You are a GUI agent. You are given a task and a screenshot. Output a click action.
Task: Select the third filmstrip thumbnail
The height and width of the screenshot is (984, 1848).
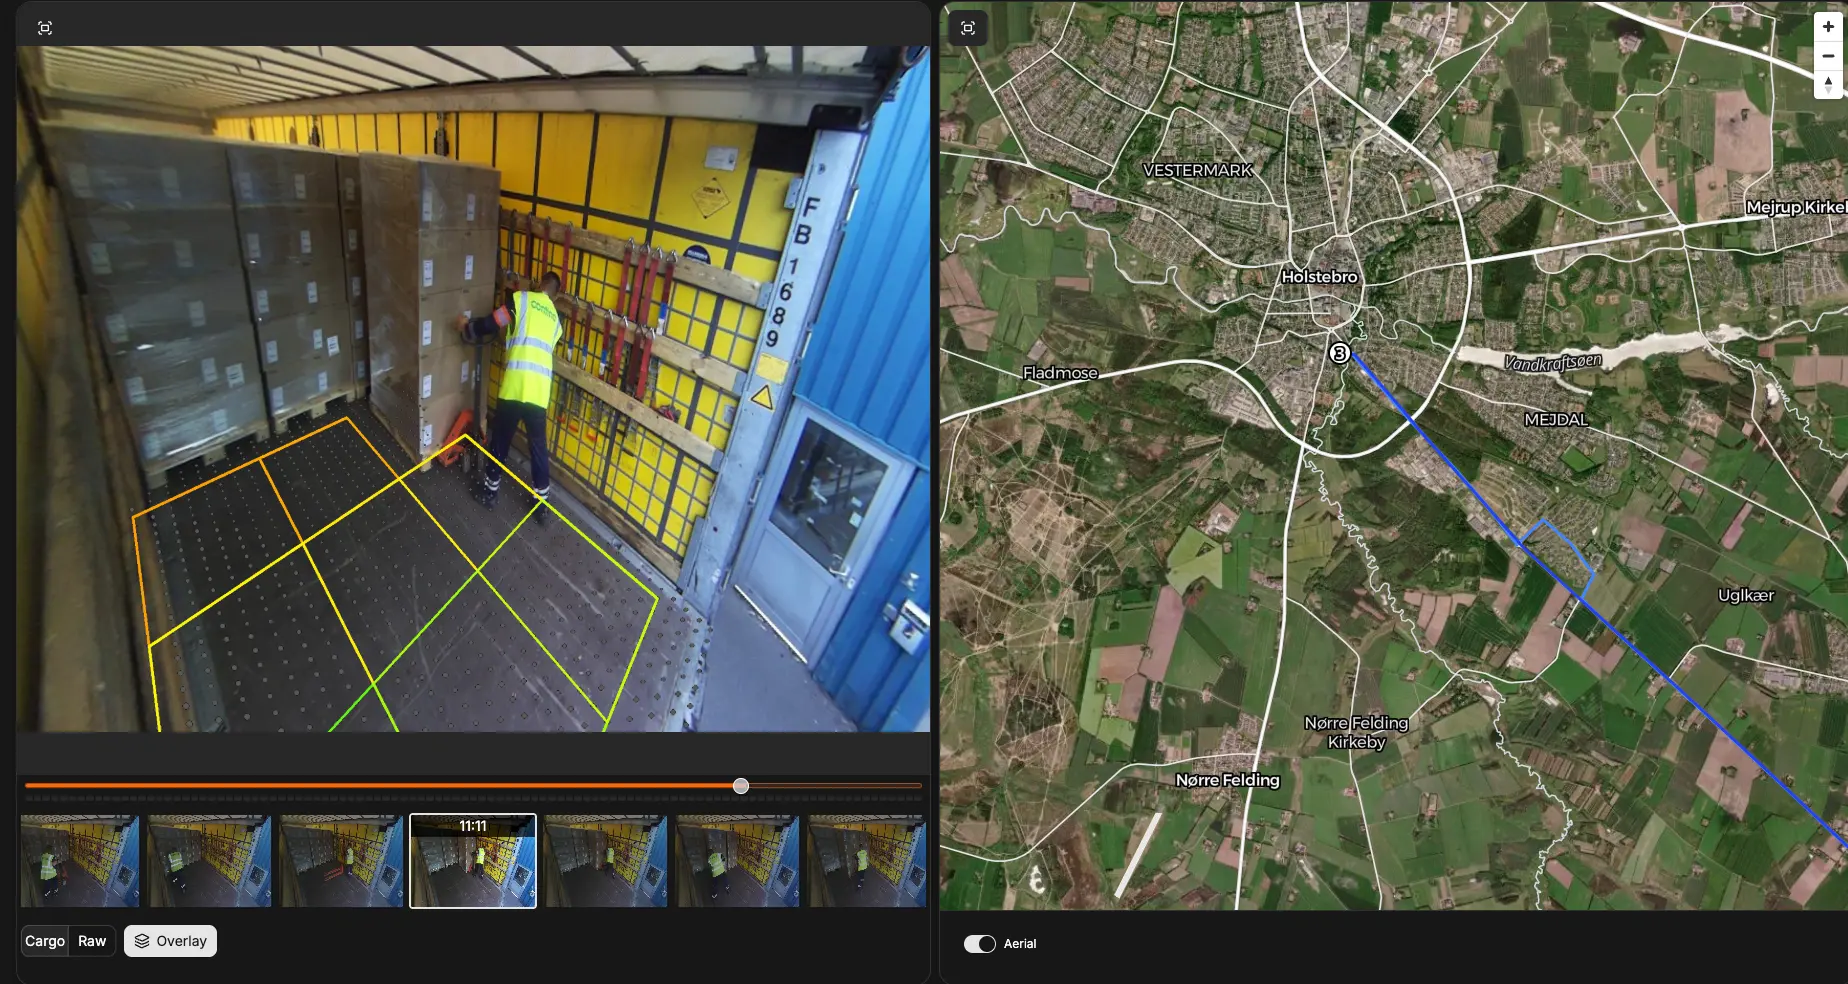pos(342,861)
